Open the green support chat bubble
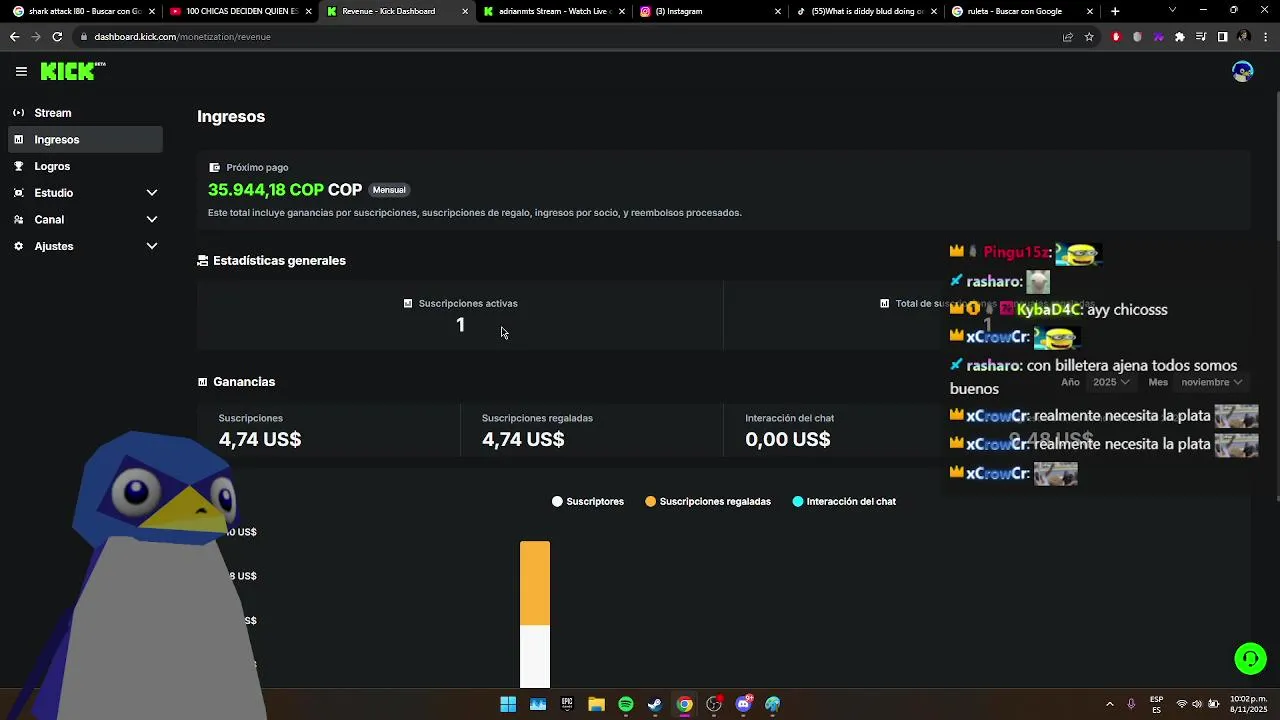This screenshot has width=1280, height=720. tap(1250, 659)
